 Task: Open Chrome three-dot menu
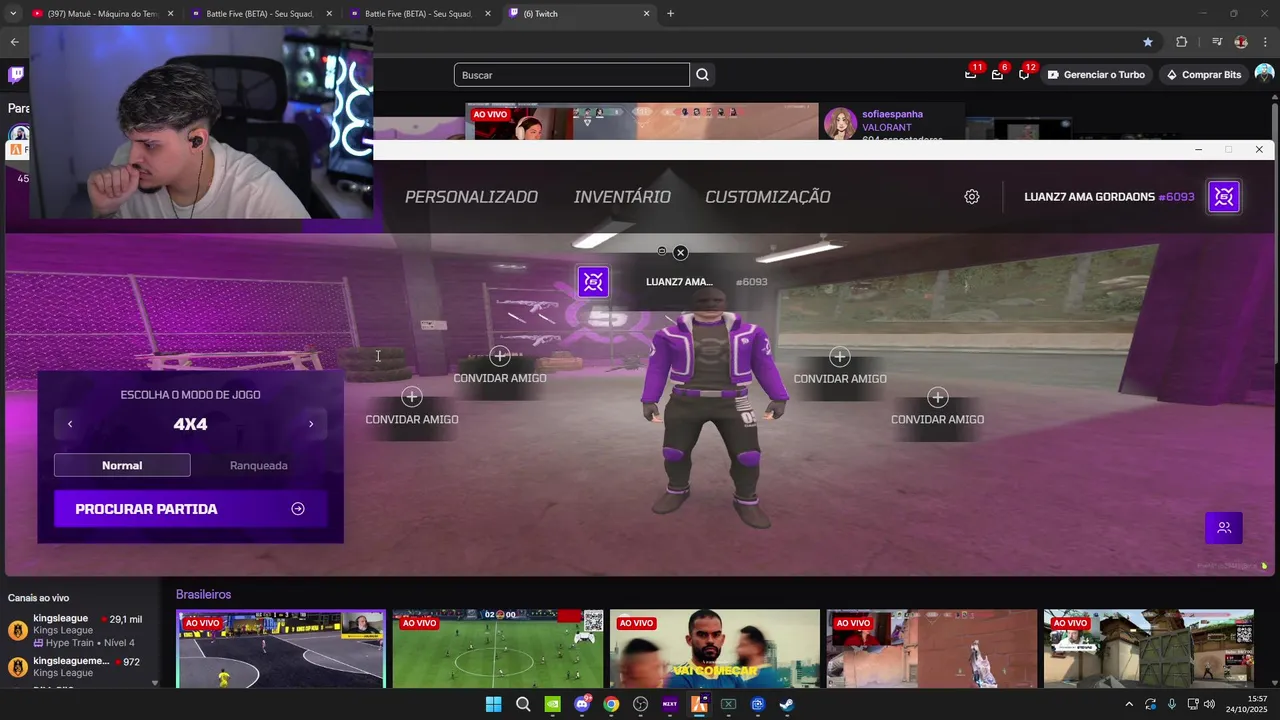[x=1266, y=42]
